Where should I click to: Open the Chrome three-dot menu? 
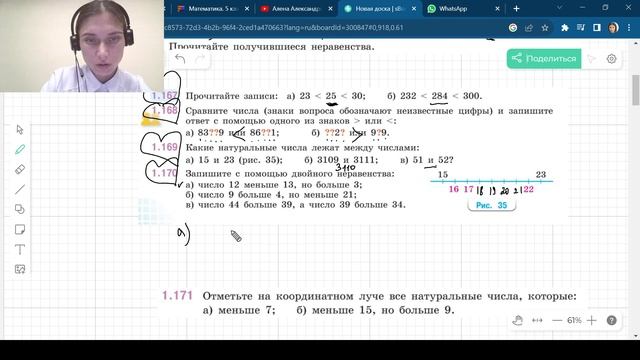coord(629,28)
